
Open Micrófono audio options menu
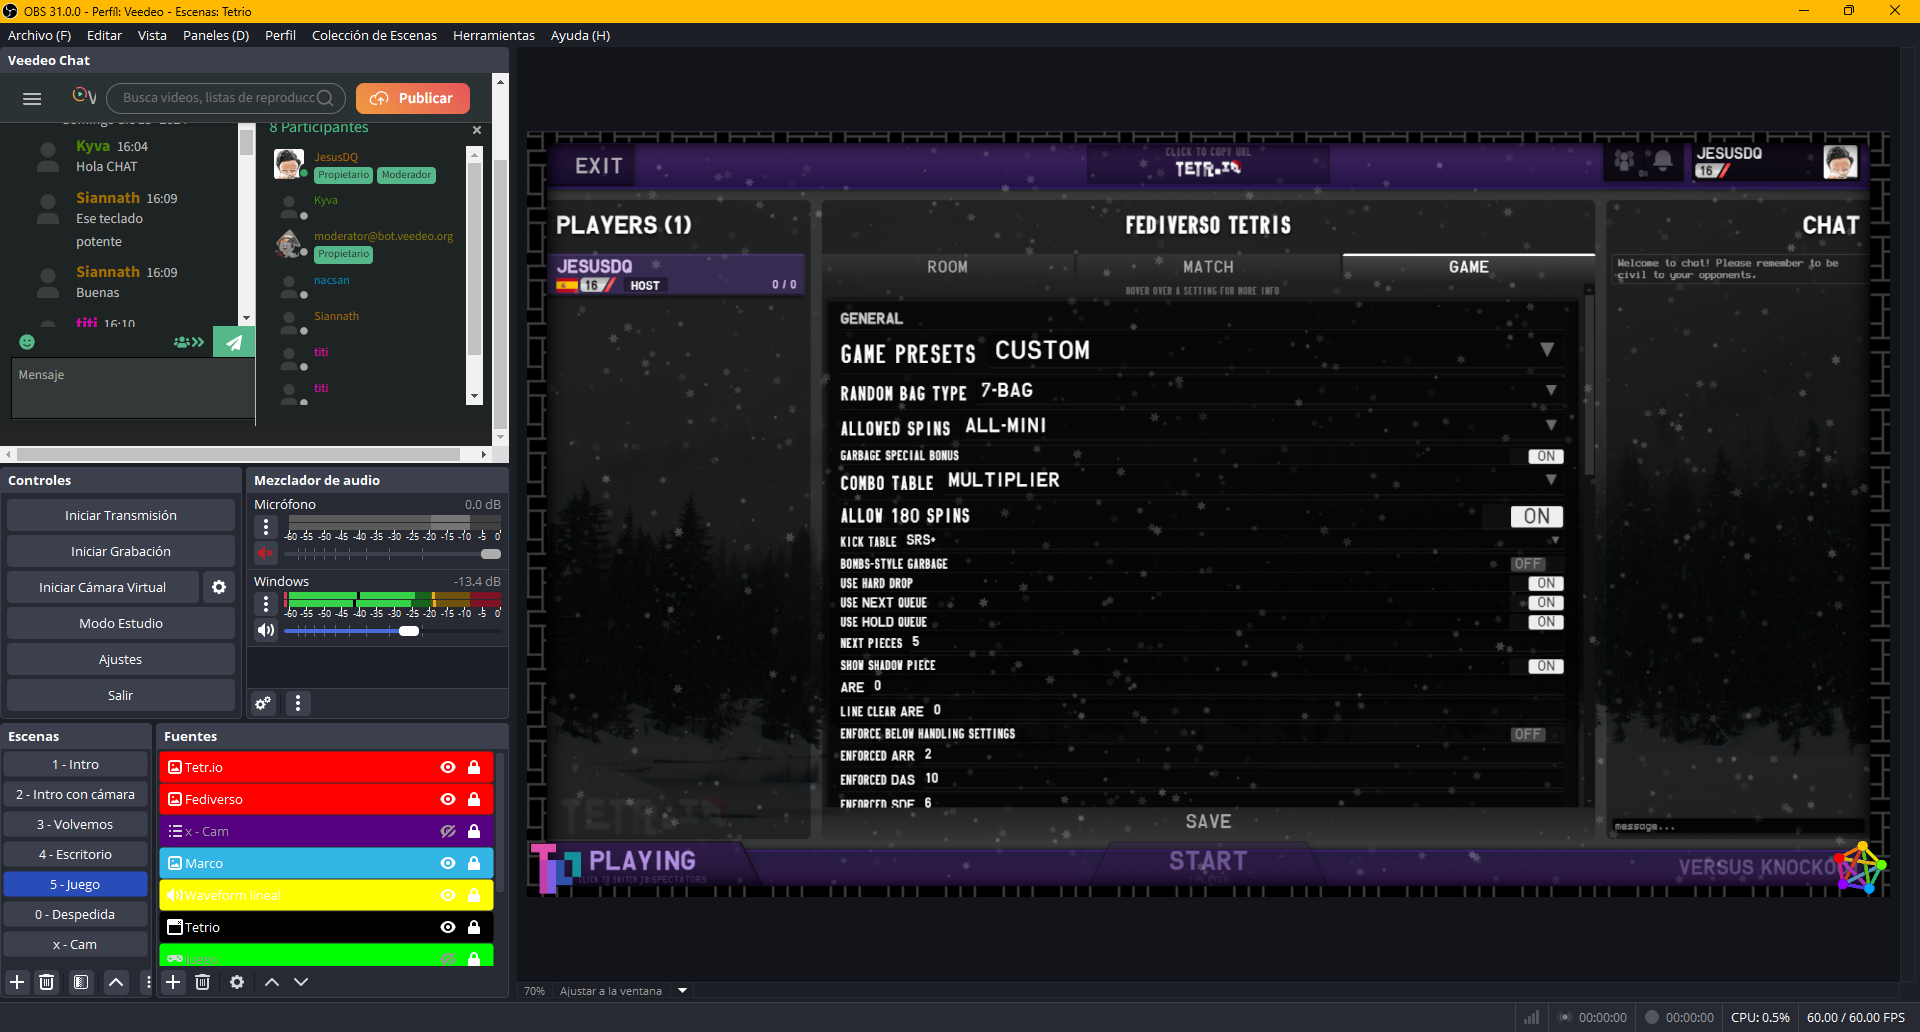[266, 526]
